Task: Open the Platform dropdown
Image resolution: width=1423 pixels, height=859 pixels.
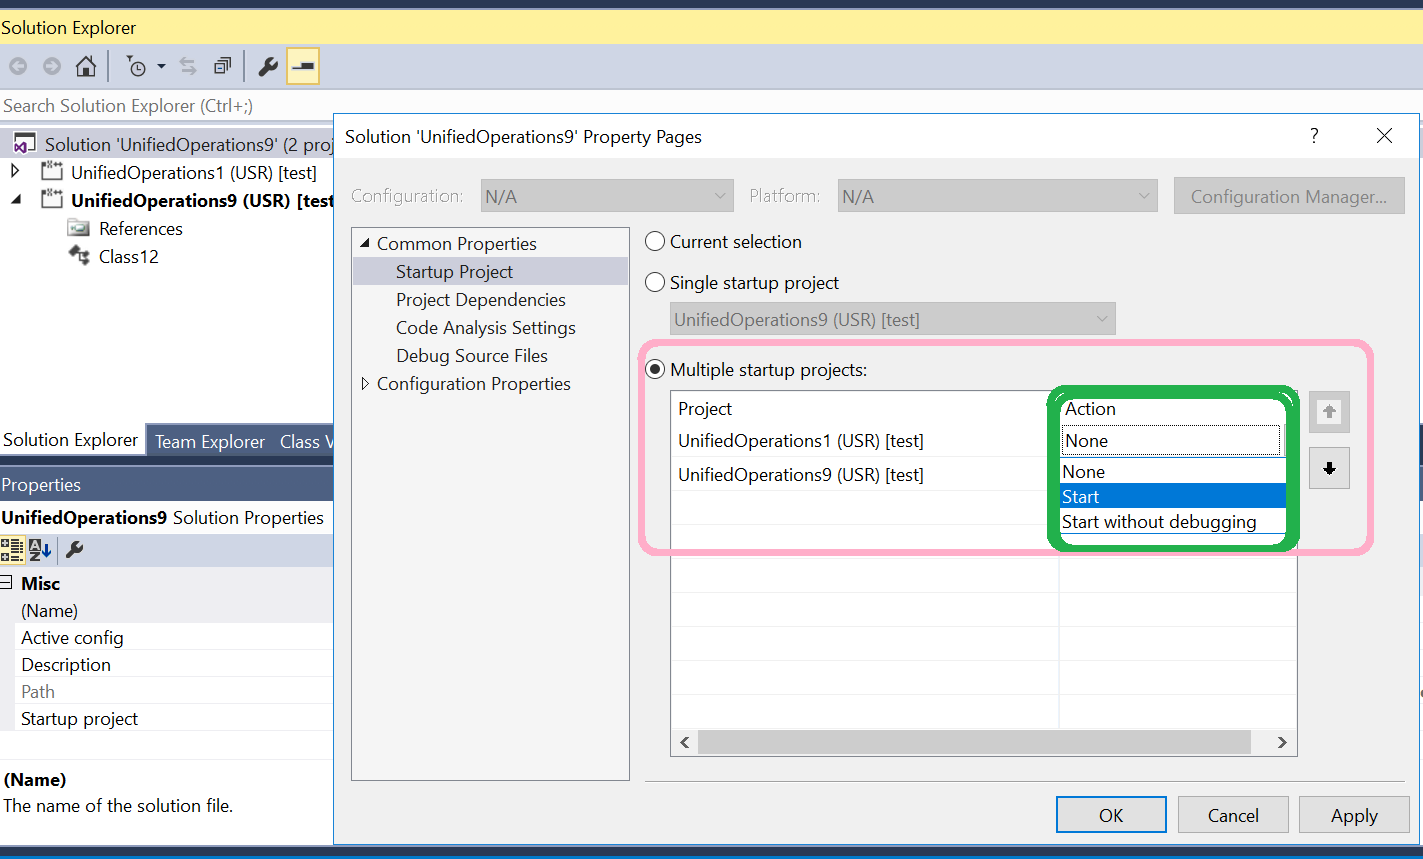Action: [997, 196]
